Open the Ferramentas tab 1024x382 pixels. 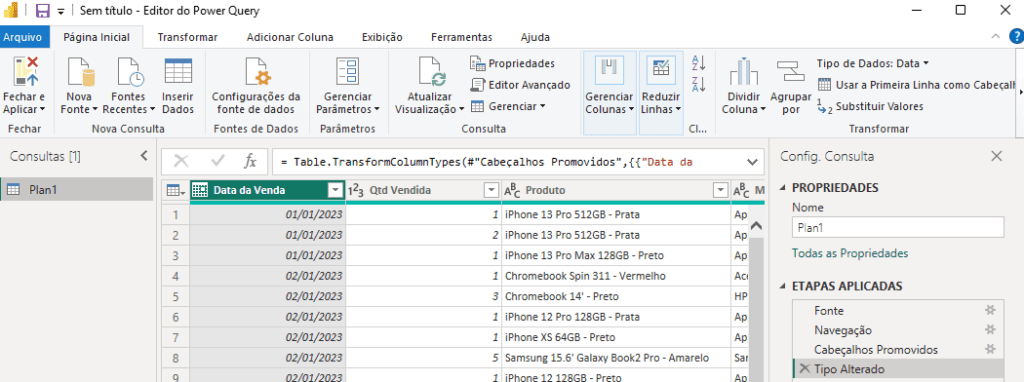[462, 37]
